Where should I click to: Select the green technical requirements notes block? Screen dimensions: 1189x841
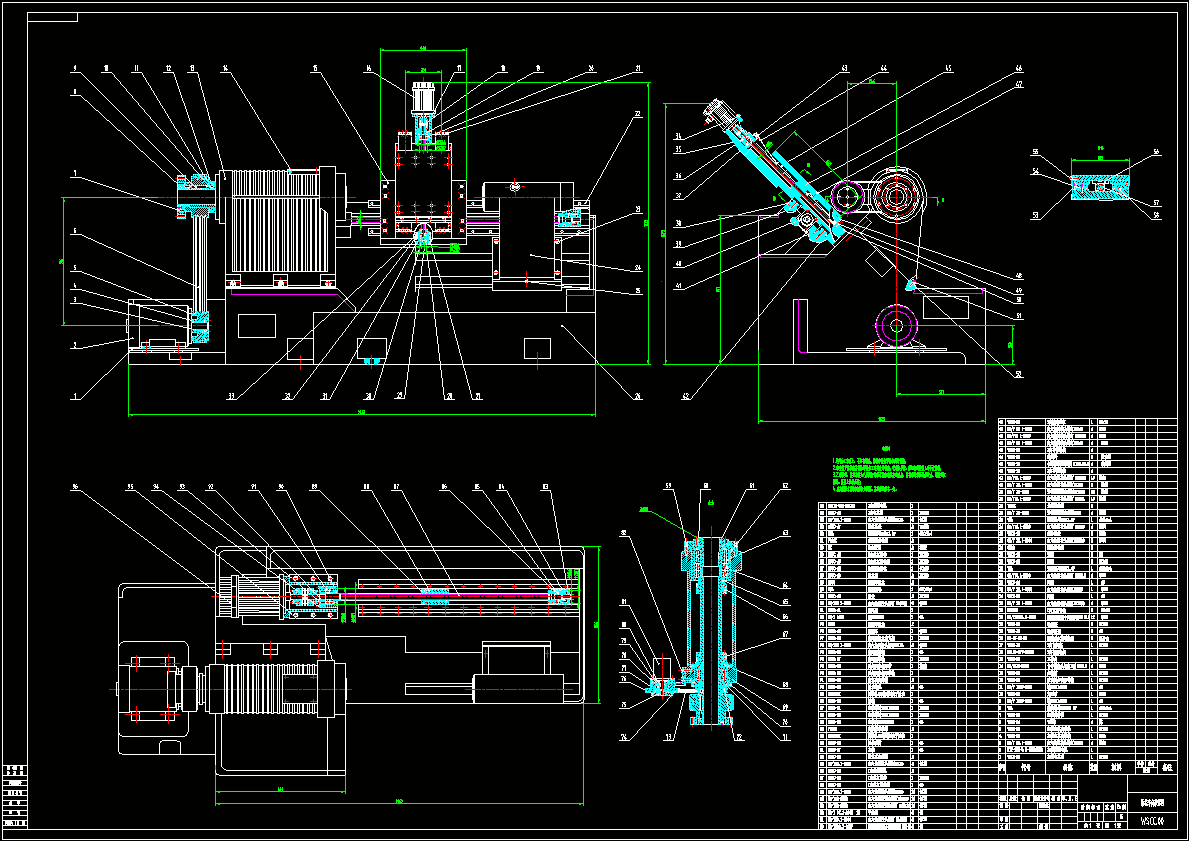point(889,468)
